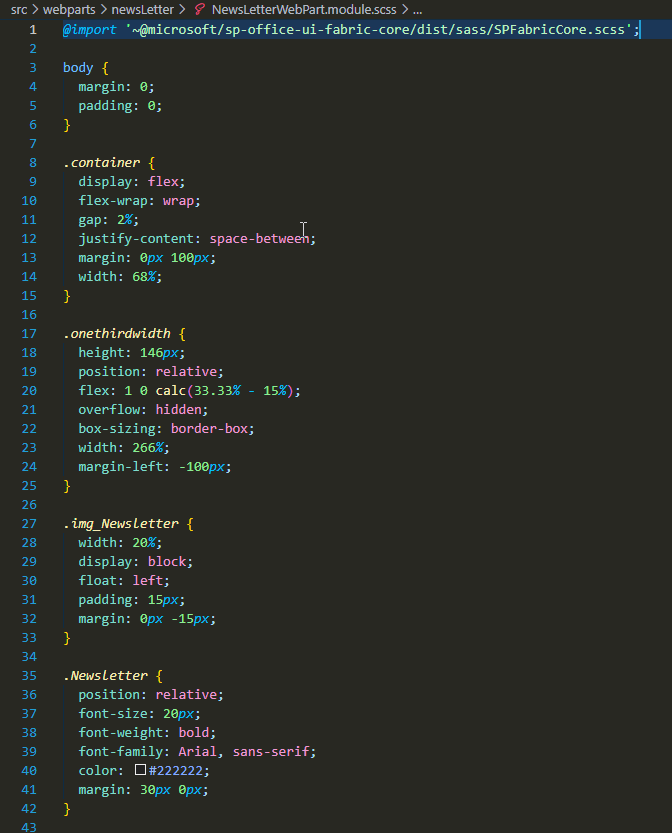Viewport: 672px width, 833px height.
Task: Click NewsLetterWebPart.module.scss in the breadcrumb
Action: (303, 9)
